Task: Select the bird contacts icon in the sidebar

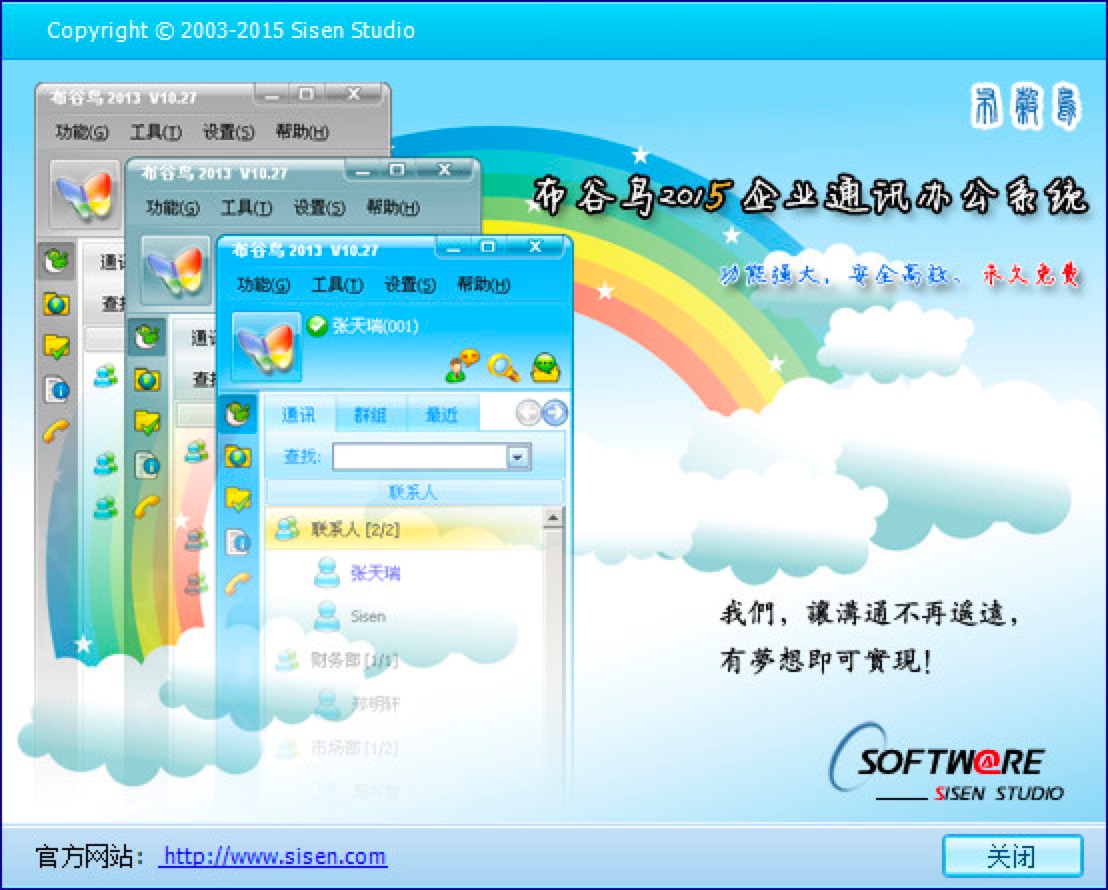Action: [237, 411]
